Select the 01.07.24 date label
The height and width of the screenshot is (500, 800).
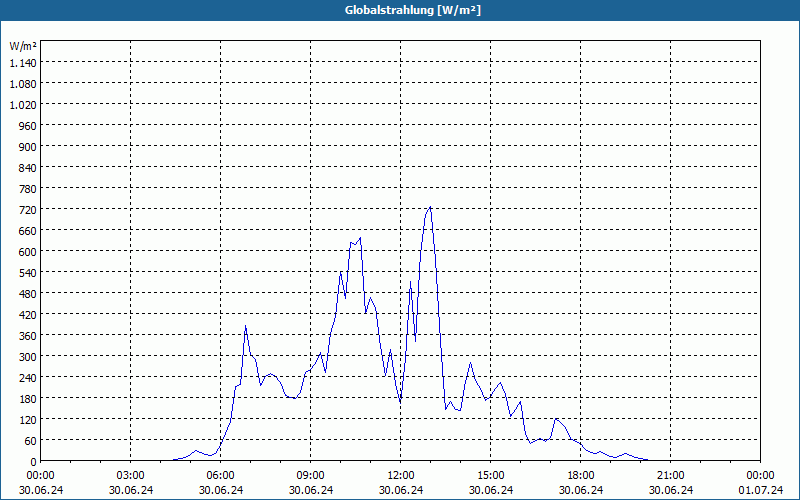(x=760, y=490)
